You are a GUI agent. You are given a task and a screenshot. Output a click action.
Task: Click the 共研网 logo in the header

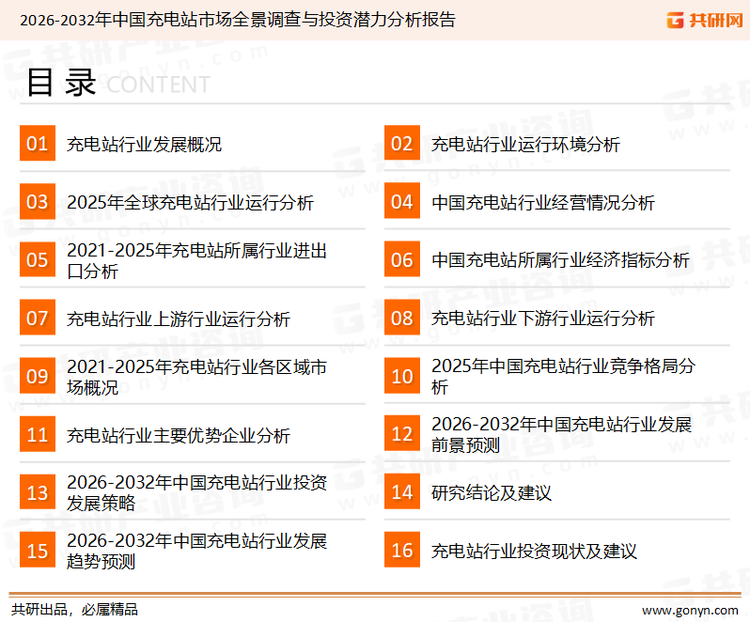(x=705, y=20)
